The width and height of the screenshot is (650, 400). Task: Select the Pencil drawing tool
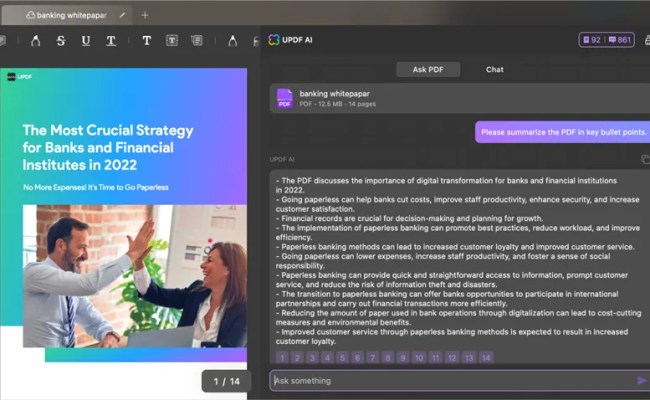point(233,41)
